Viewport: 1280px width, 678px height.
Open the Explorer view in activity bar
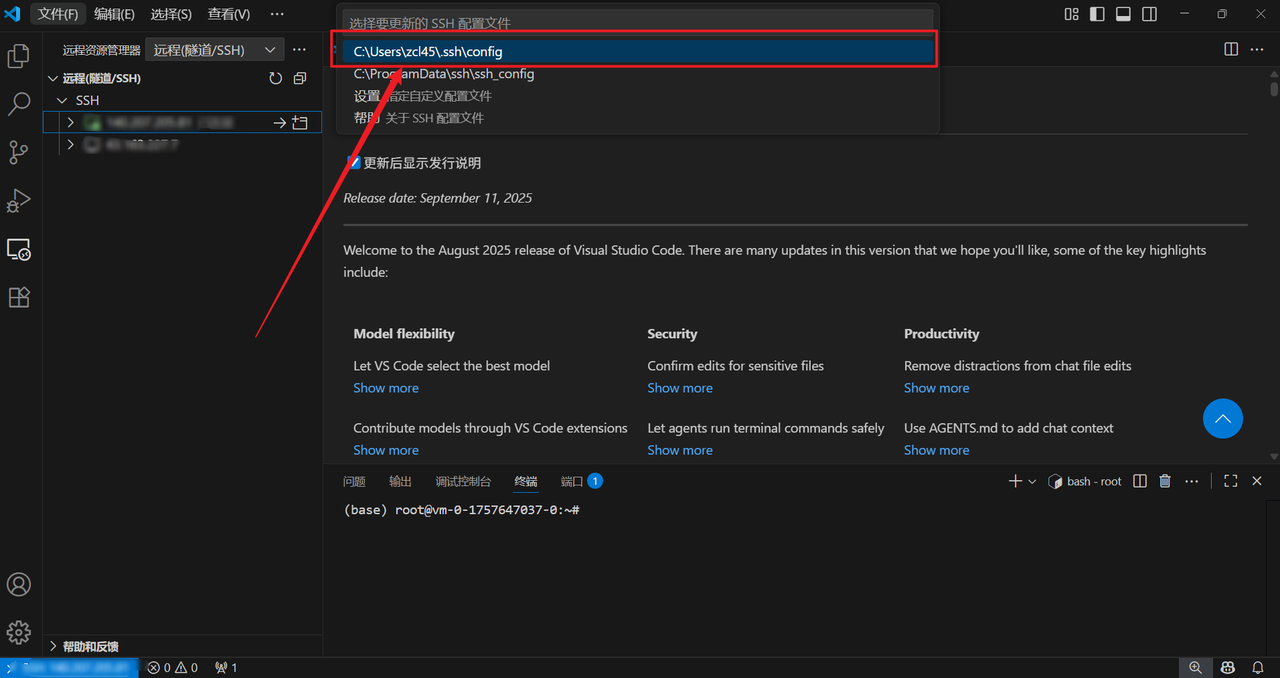click(18, 56)
